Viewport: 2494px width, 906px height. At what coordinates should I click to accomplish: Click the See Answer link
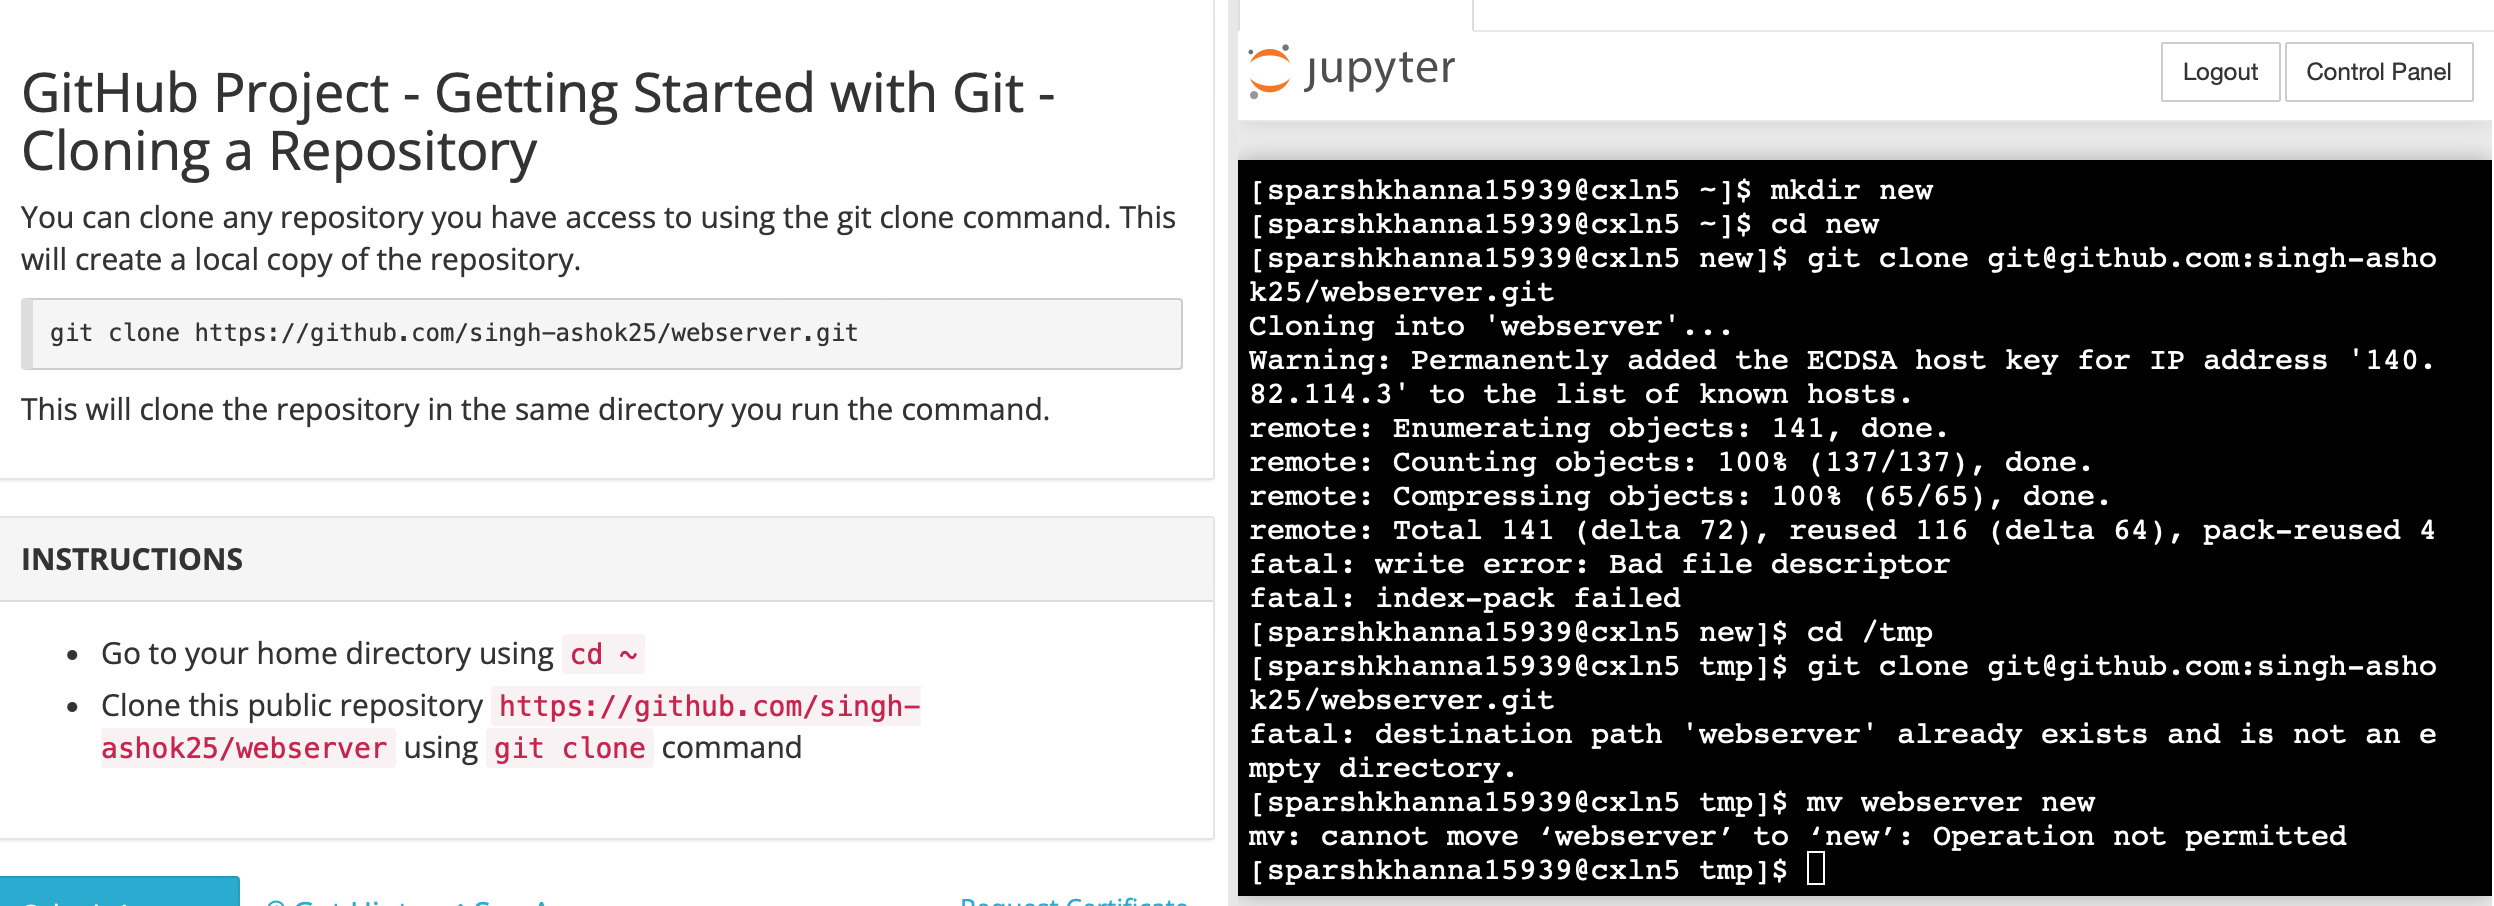510,902
